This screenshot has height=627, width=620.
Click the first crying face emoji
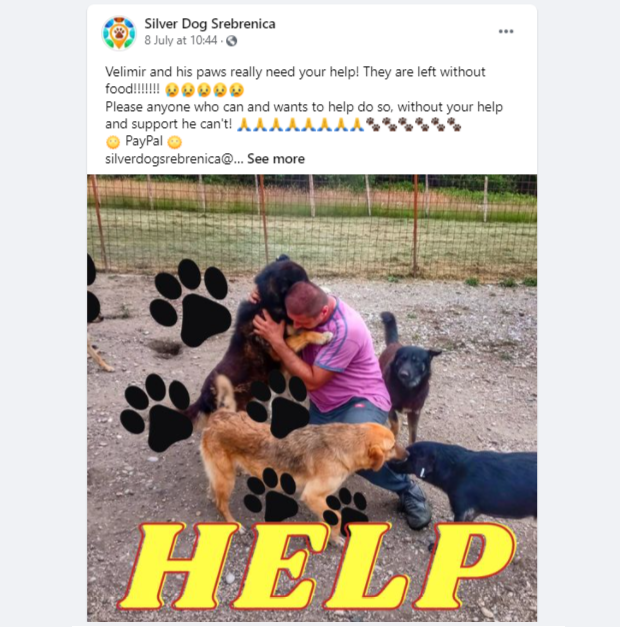click(x=172, y=90)
